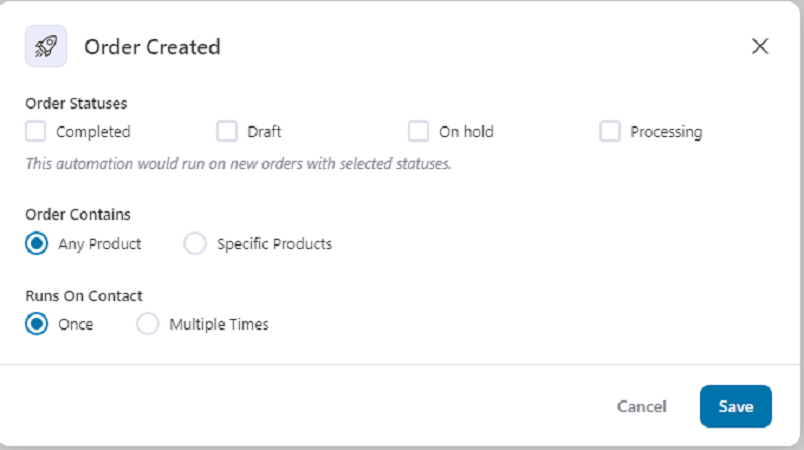
Task: Close the Order Created dialog
Action: [760, 46]
